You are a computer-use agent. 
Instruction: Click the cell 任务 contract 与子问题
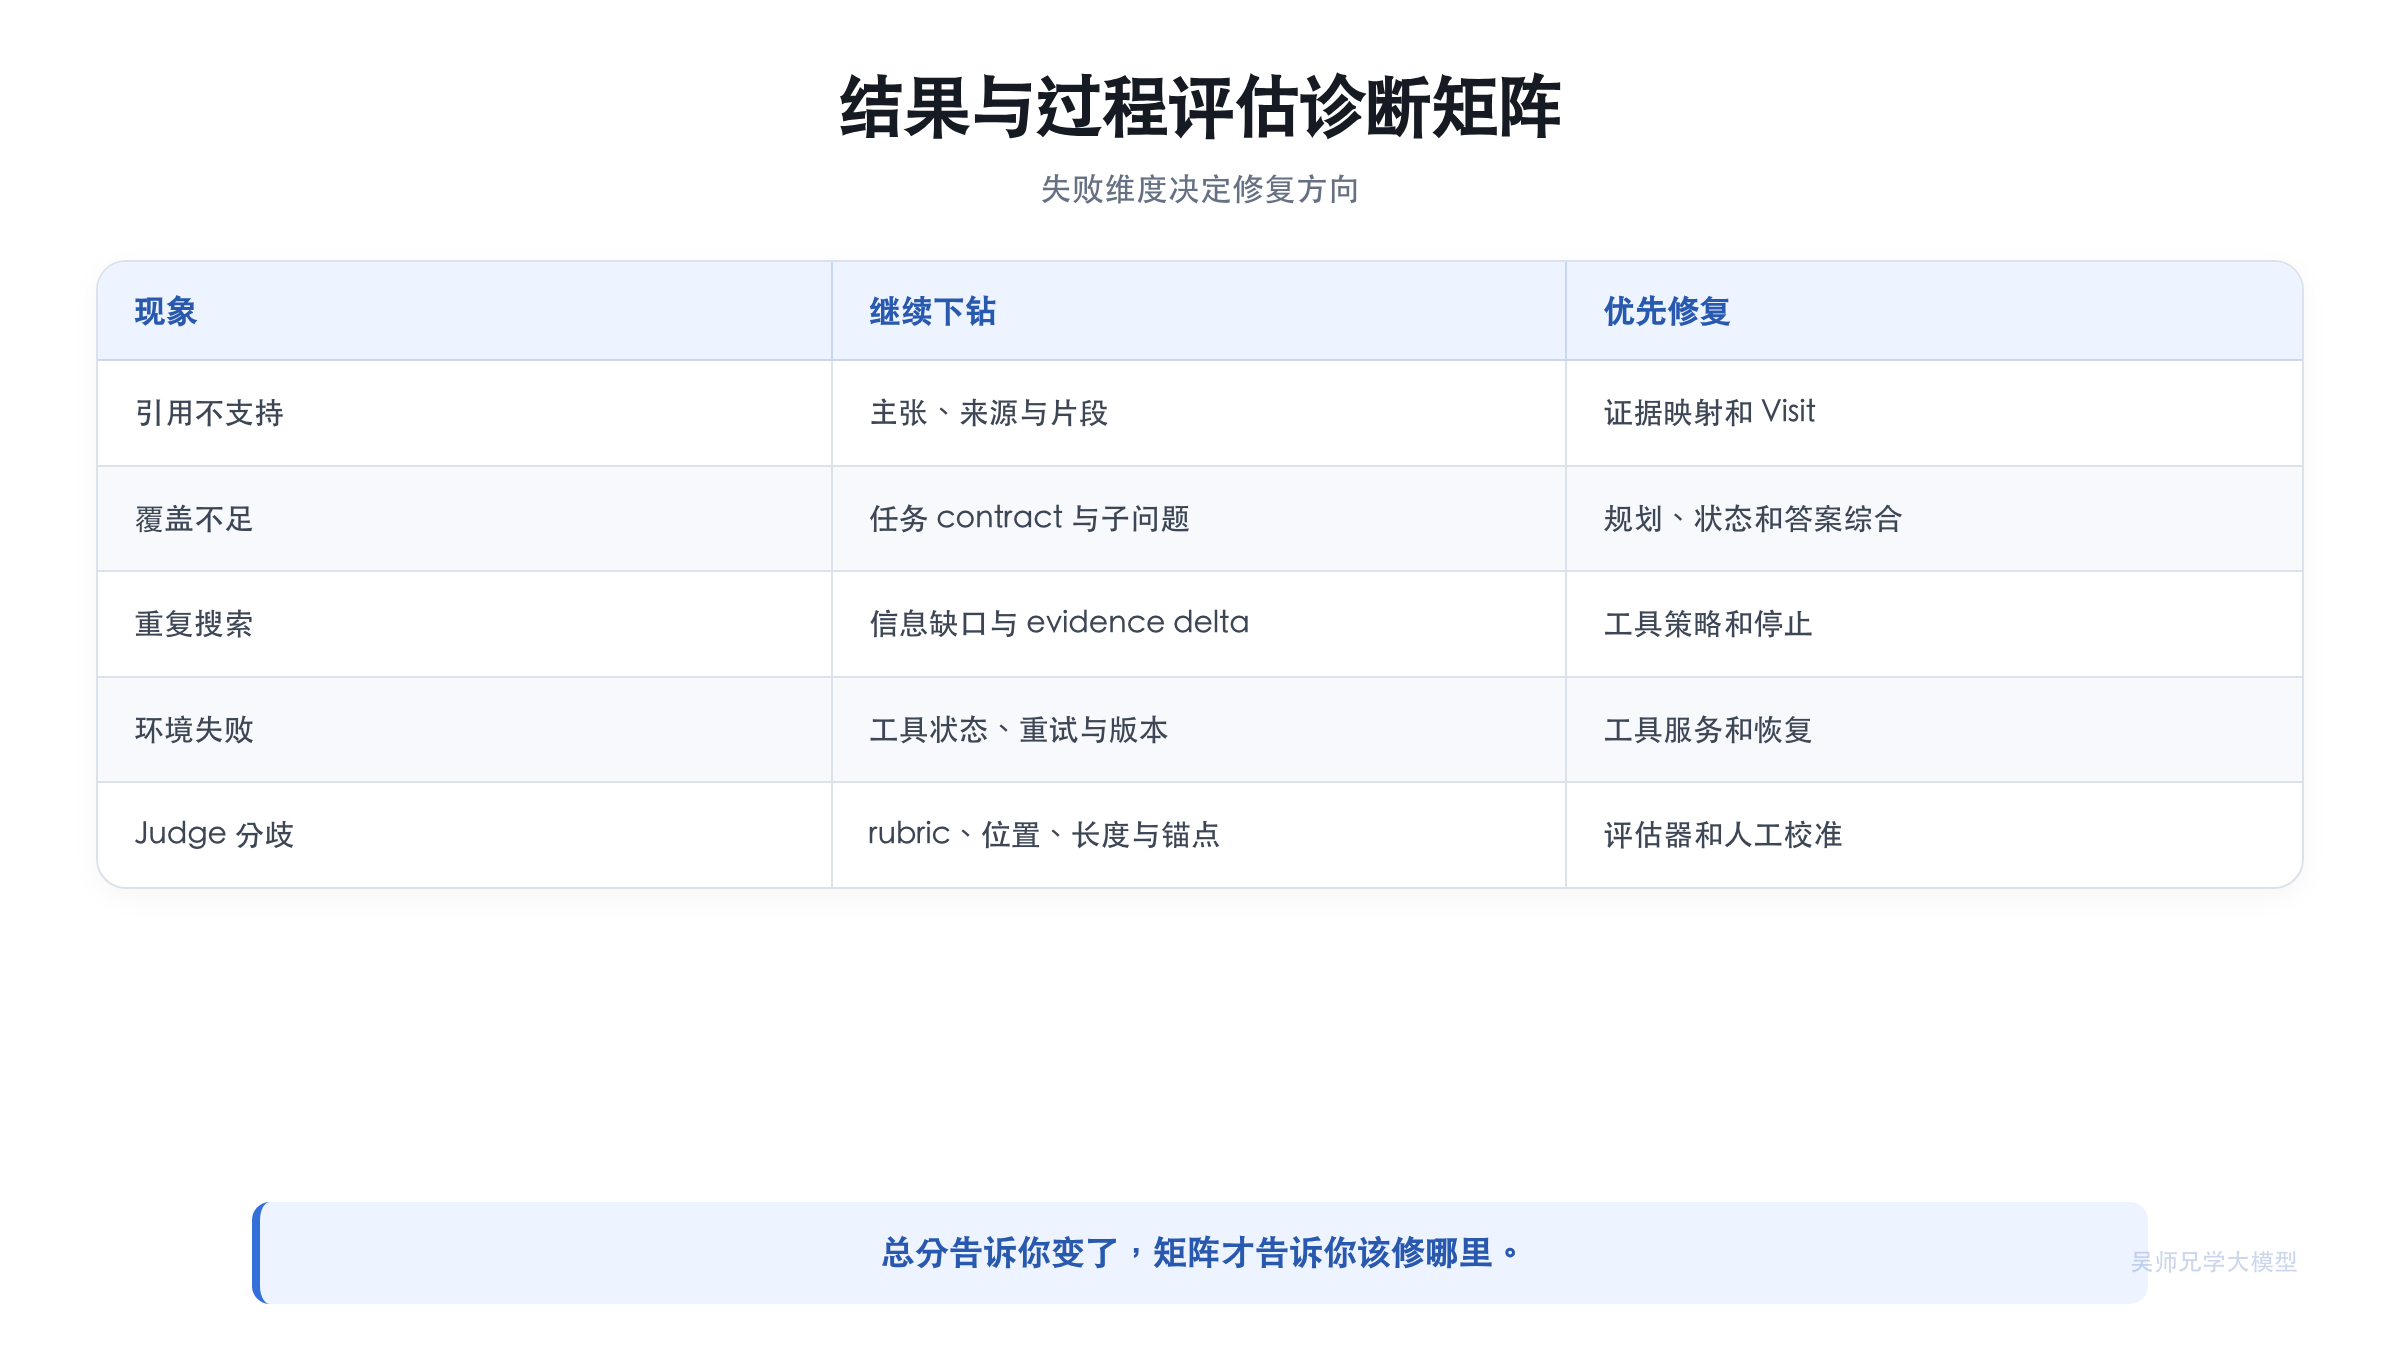point(1199,519)
